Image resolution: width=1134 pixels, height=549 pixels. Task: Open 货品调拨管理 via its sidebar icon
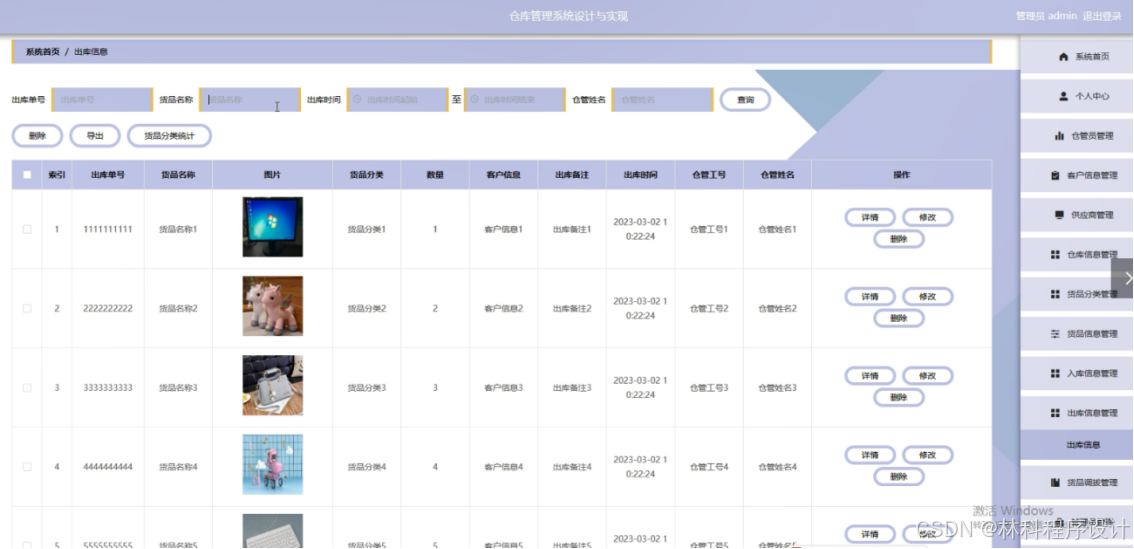[1055, 482]
